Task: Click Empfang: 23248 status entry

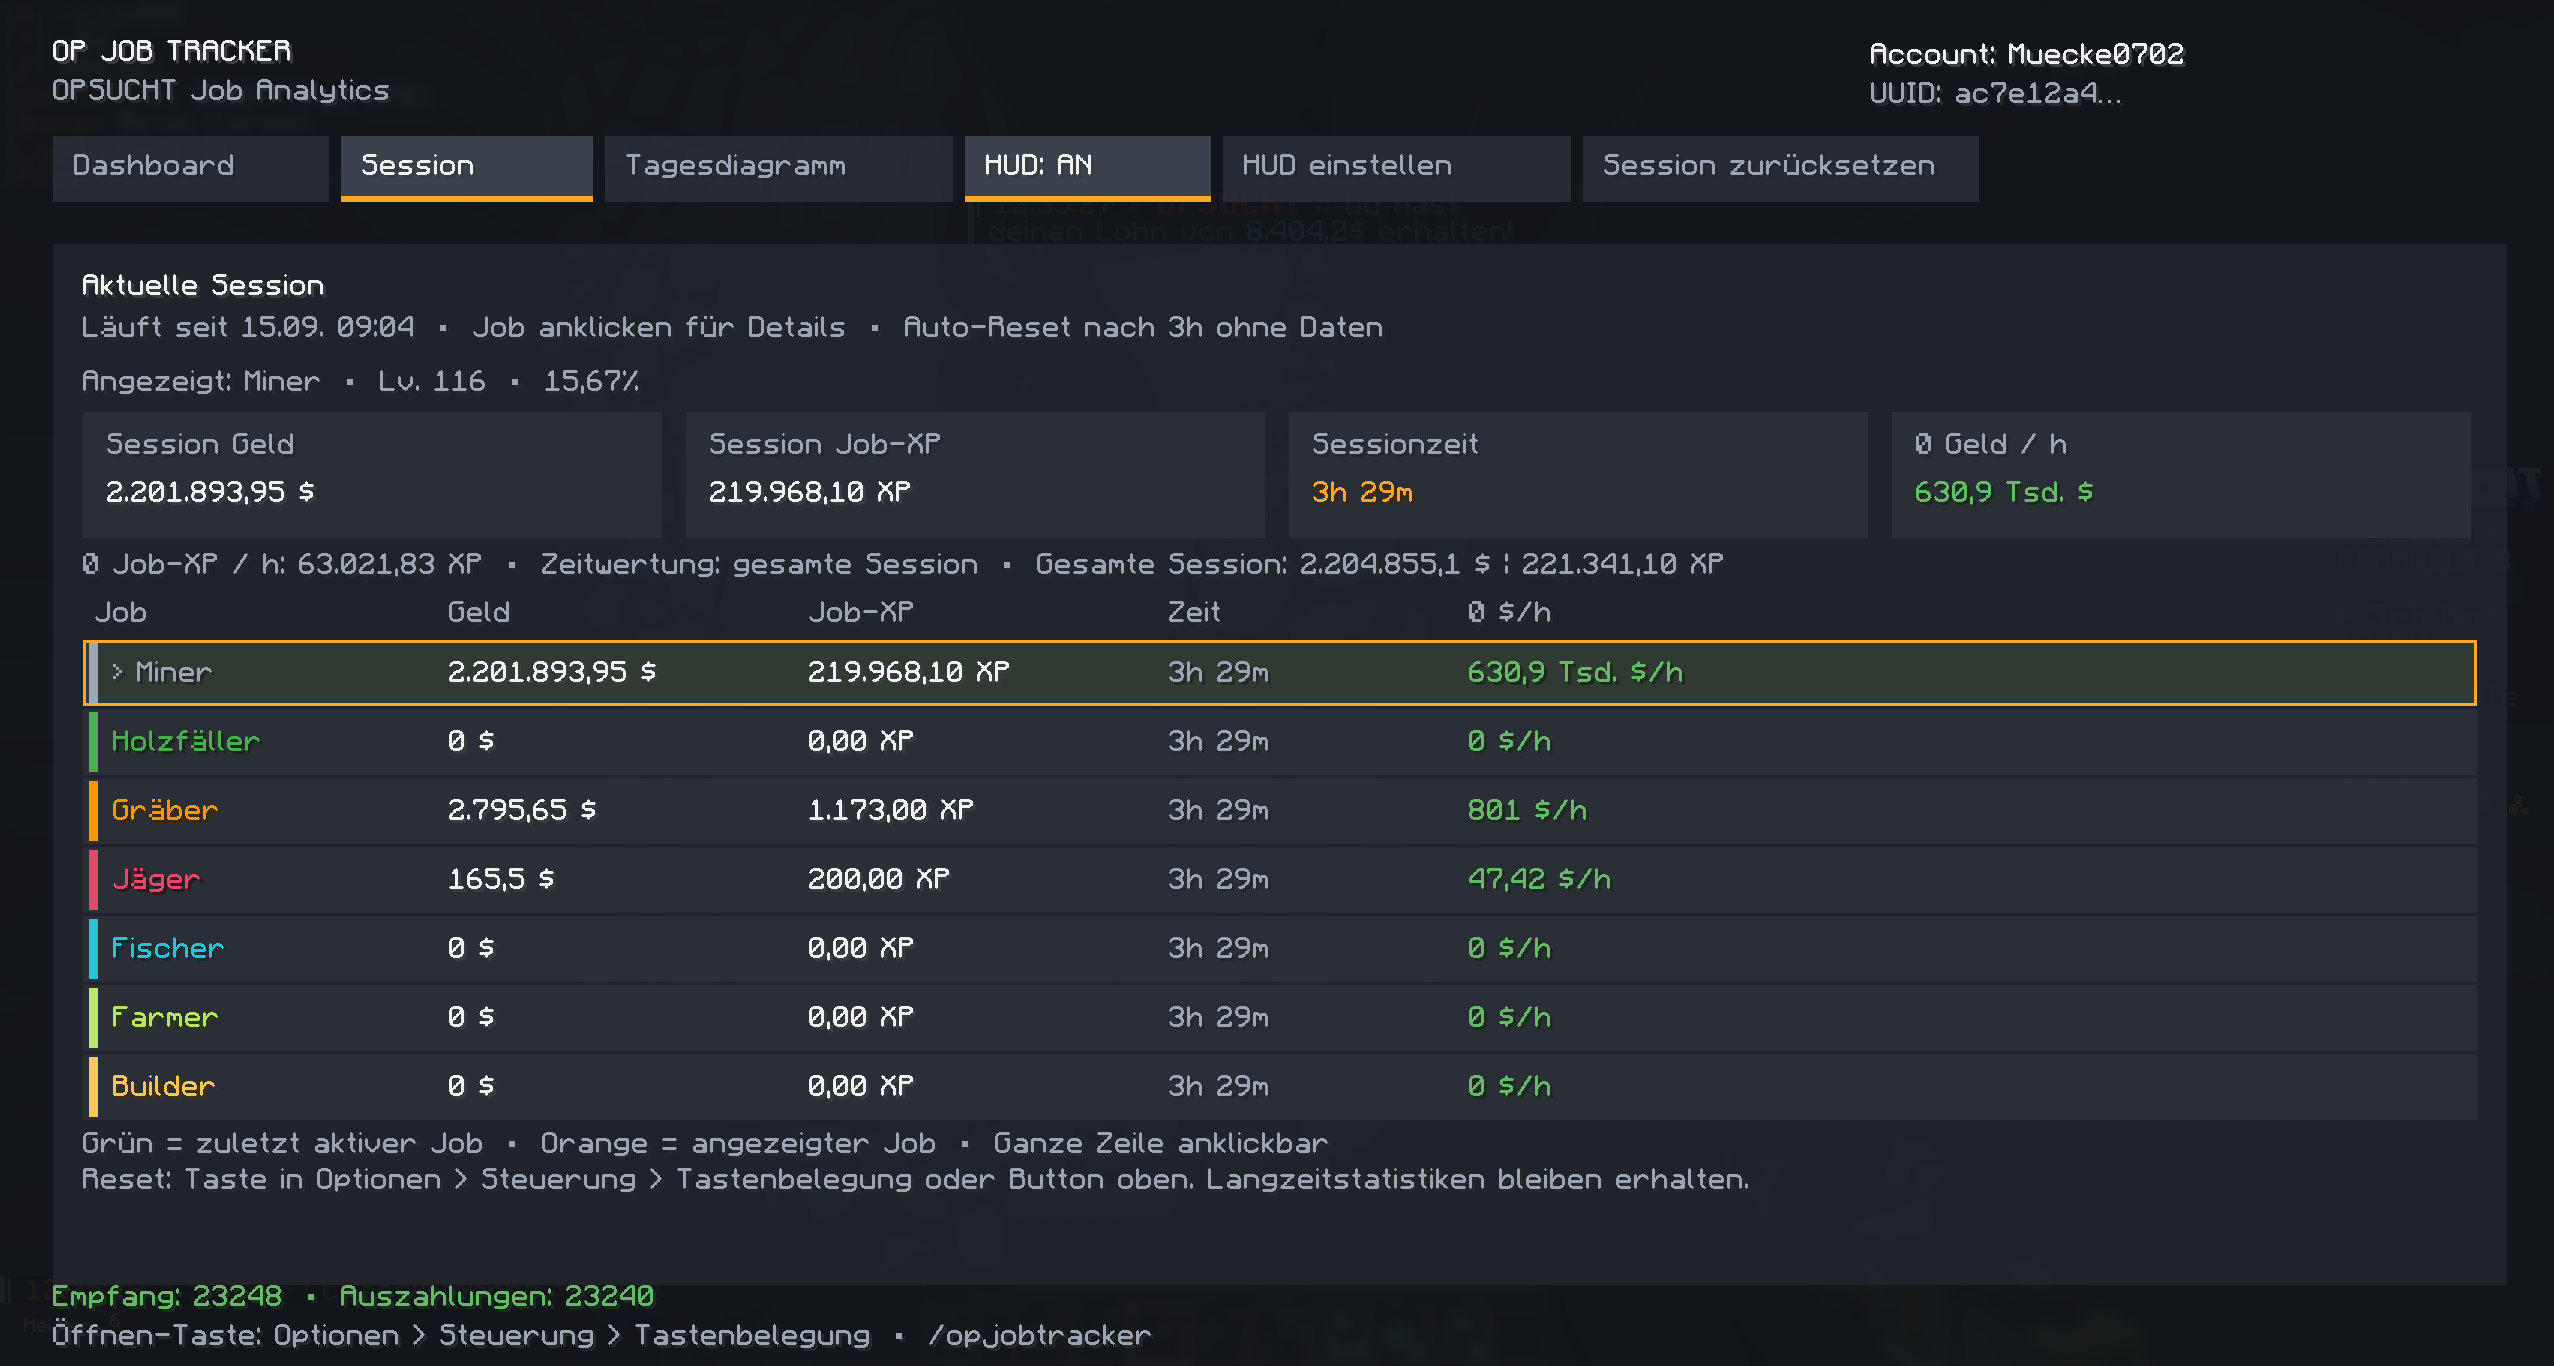Action: click(x=167, y=1296)
